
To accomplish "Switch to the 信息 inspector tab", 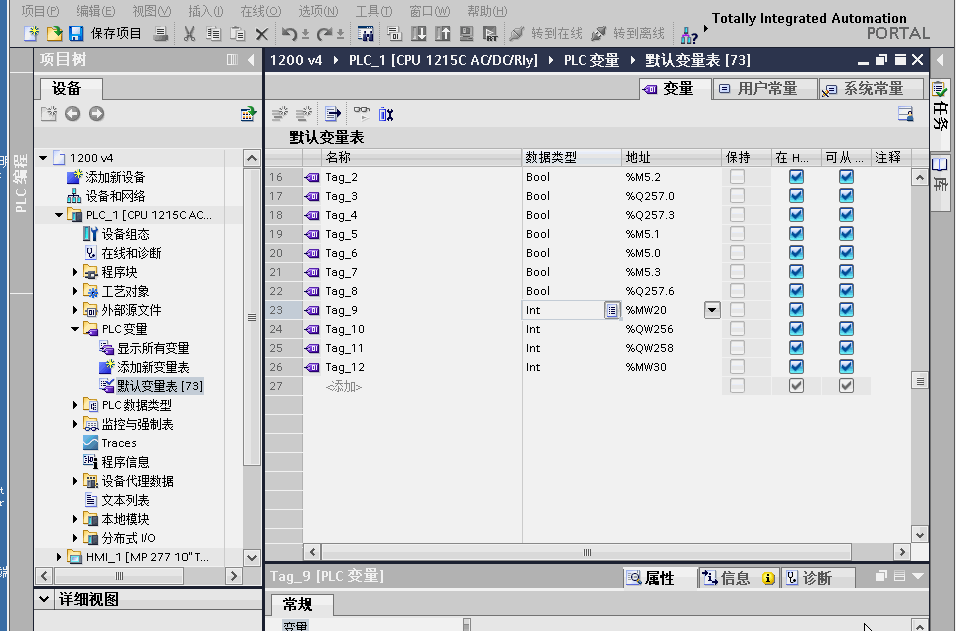I will [738, 577].
